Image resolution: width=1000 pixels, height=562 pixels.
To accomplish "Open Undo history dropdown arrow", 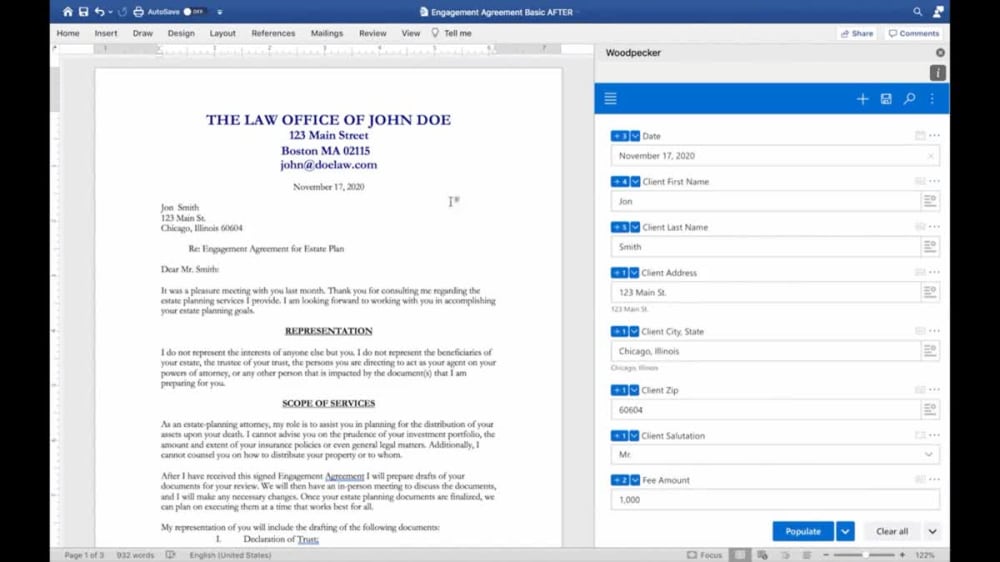I will click(x=110, y=11).
